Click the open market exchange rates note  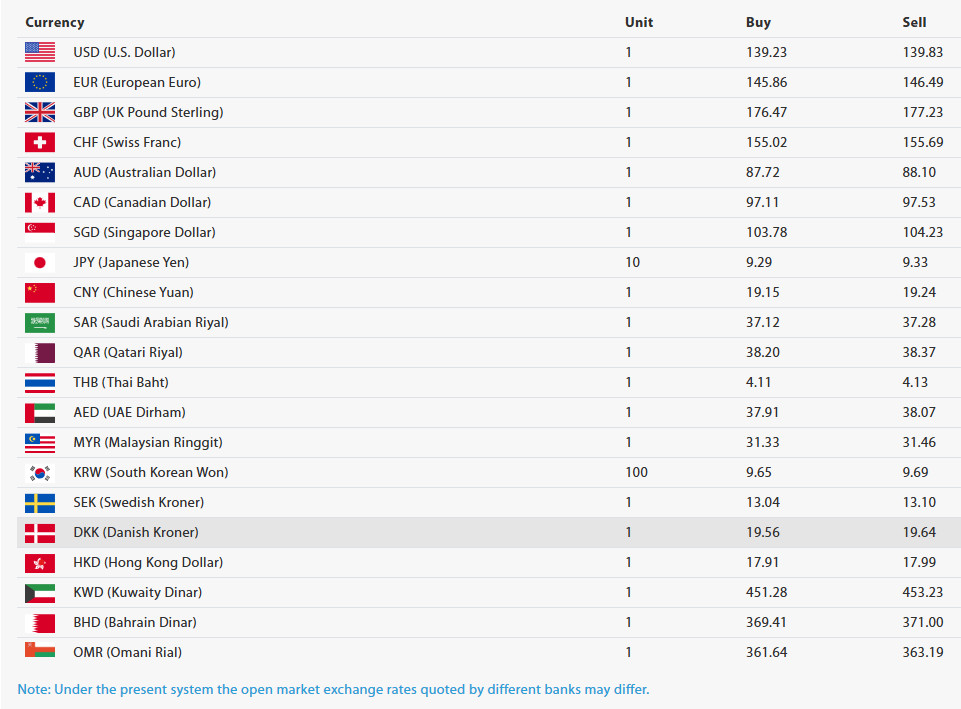point(333,689)
